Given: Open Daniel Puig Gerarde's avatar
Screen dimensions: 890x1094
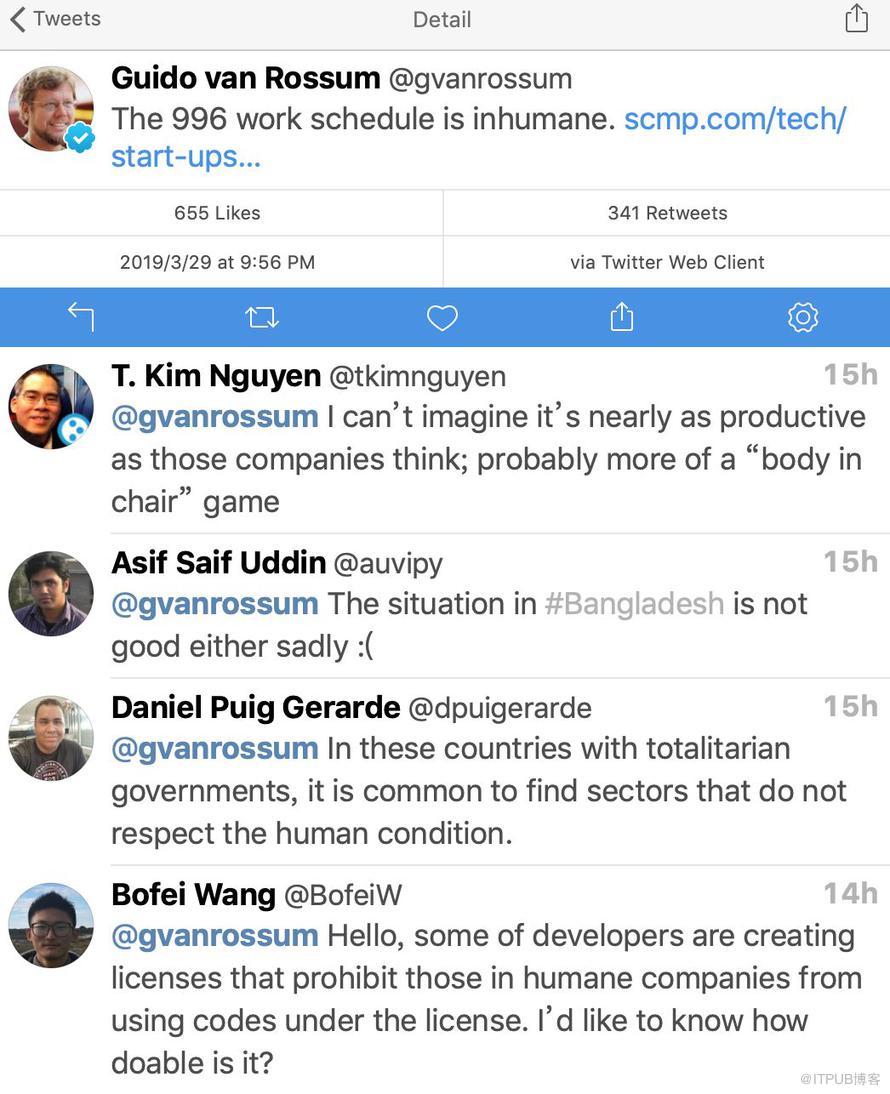Looking at the screenshot, I should coord(51,738).
